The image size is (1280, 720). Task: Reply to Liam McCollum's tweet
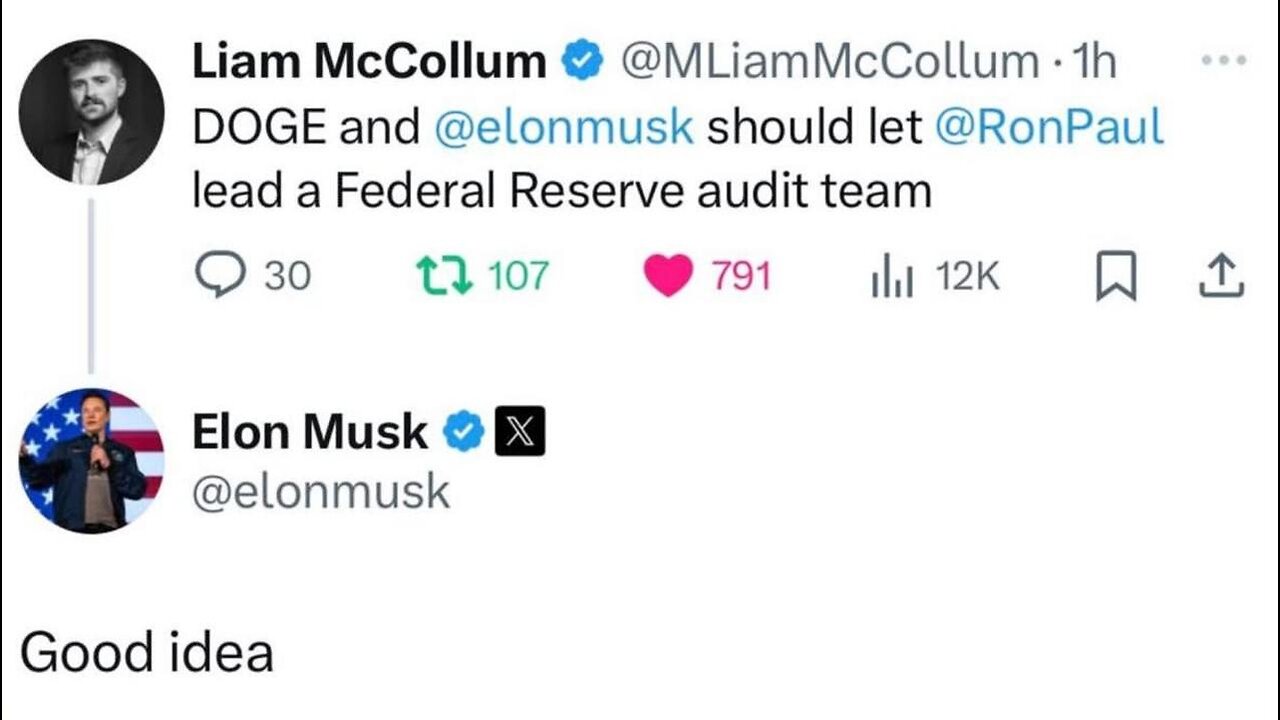tap(217, 275)
